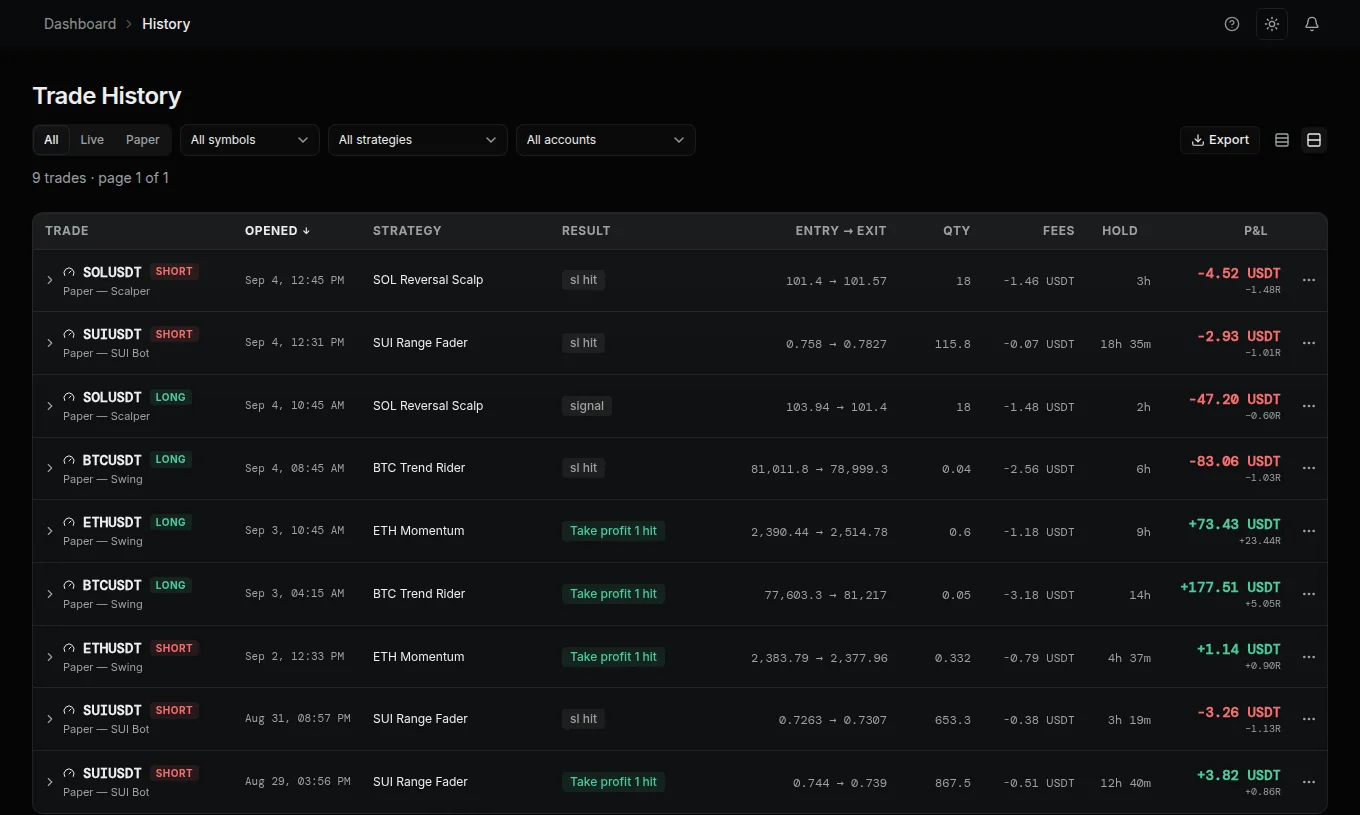Viewport: 1360px width, 815px height.
Task: Expand the ETHUSDT trade opened Sep 2, 12:33 PM
Action: click(x=50, y=657)
